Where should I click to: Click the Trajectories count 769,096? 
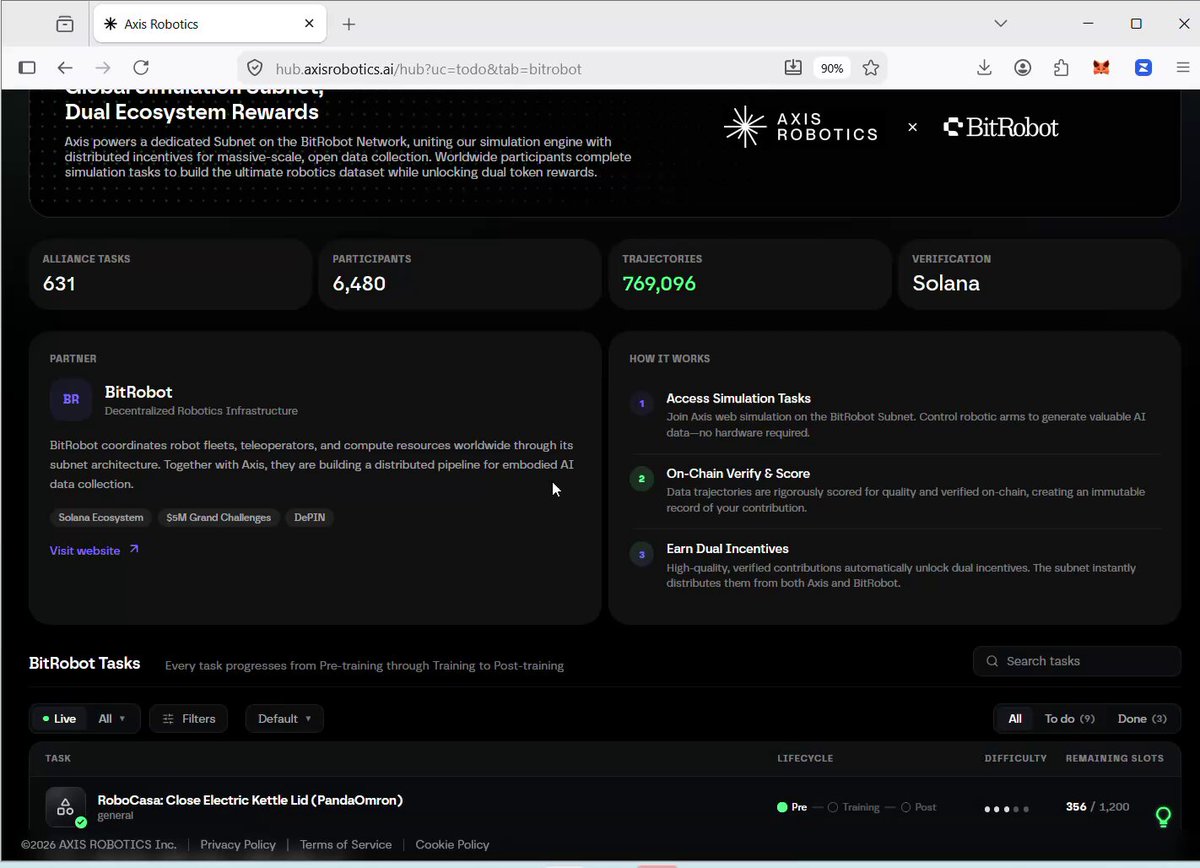(659, 283)
